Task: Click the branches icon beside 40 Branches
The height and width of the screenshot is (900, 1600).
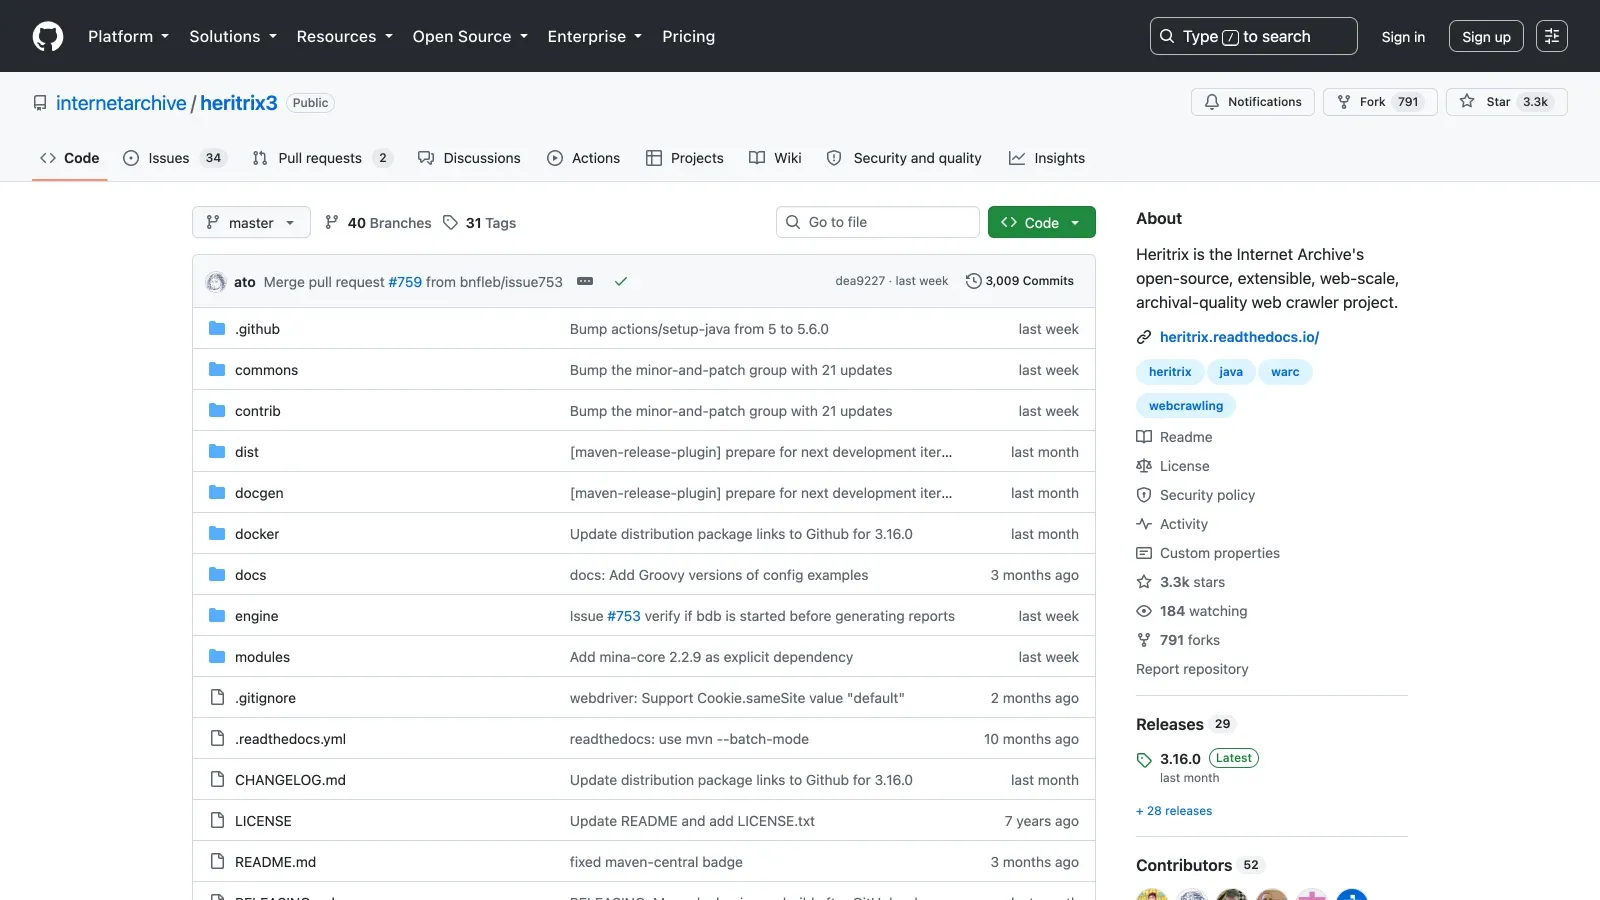Action: 332,223
